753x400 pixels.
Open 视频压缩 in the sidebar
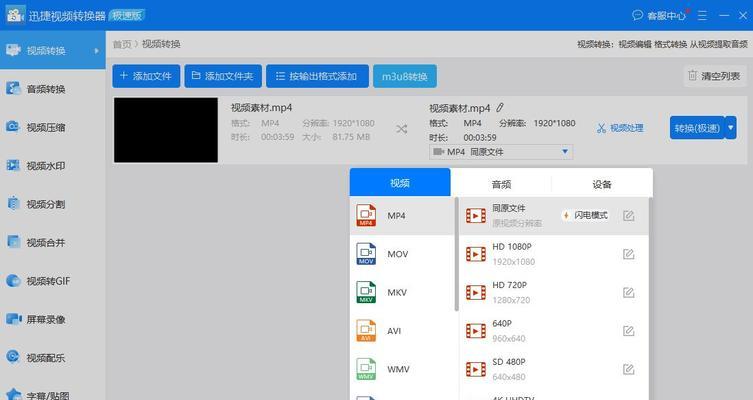[52, 127]
